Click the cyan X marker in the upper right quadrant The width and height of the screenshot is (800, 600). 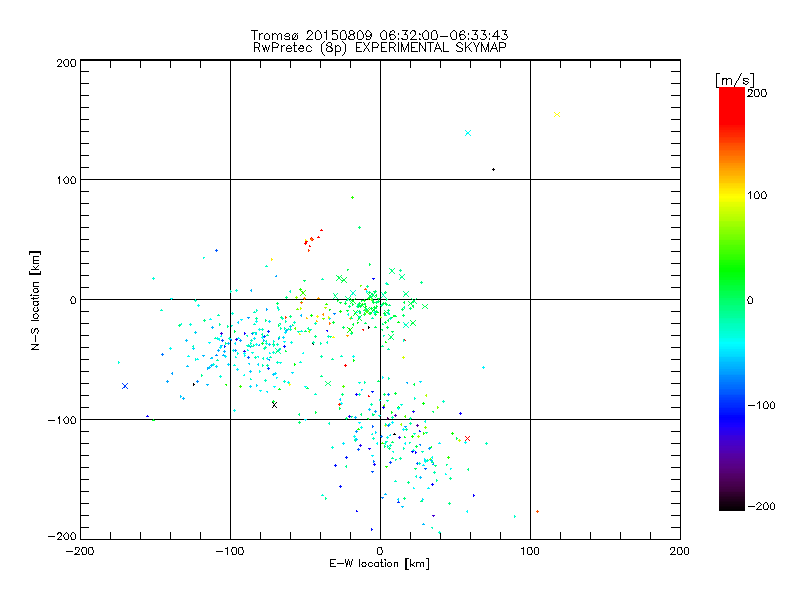[468, 133]
